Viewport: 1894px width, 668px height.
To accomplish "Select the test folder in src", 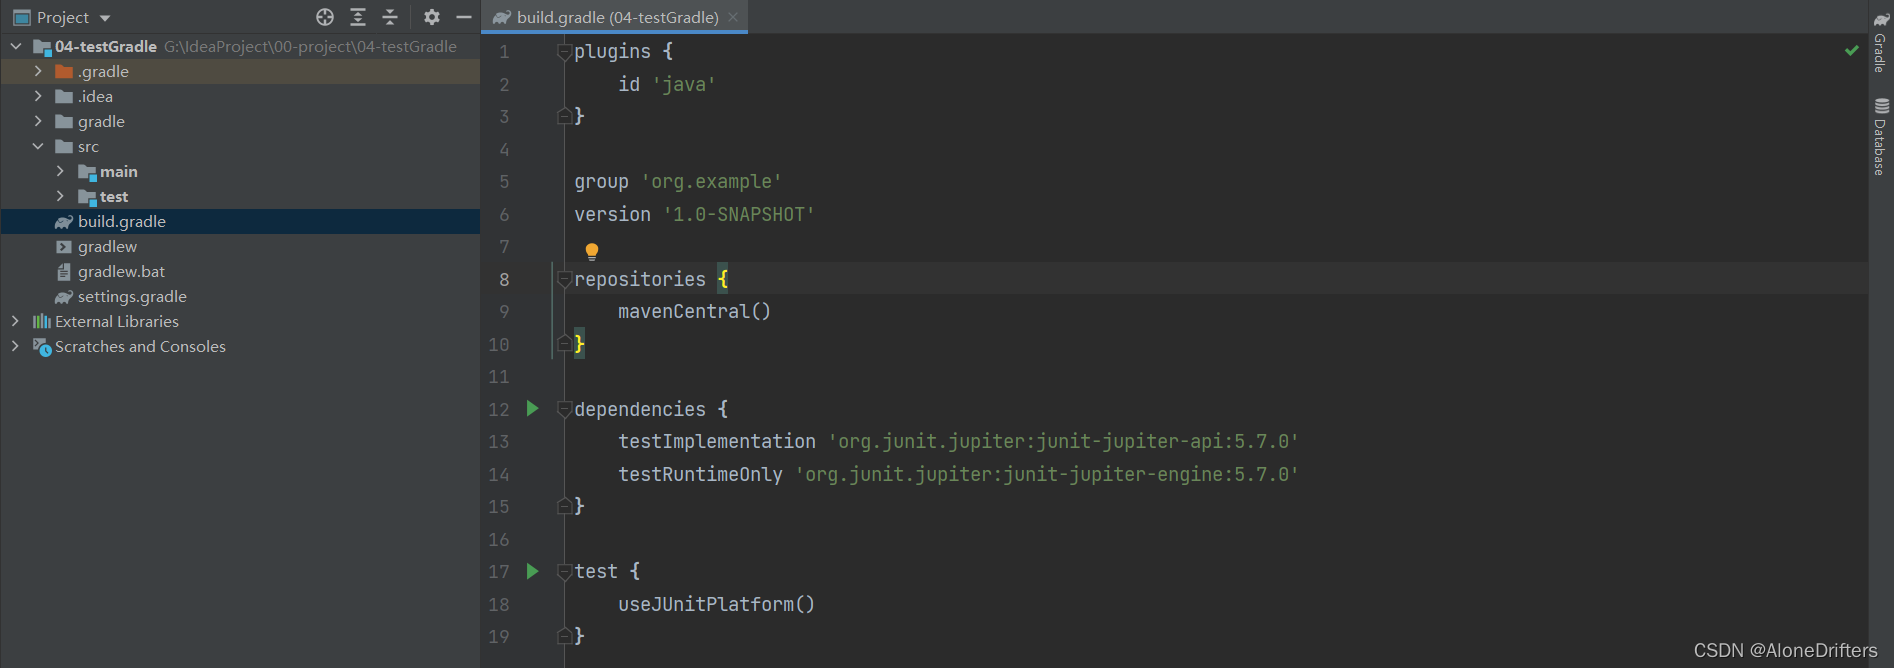I will point(240,196).
